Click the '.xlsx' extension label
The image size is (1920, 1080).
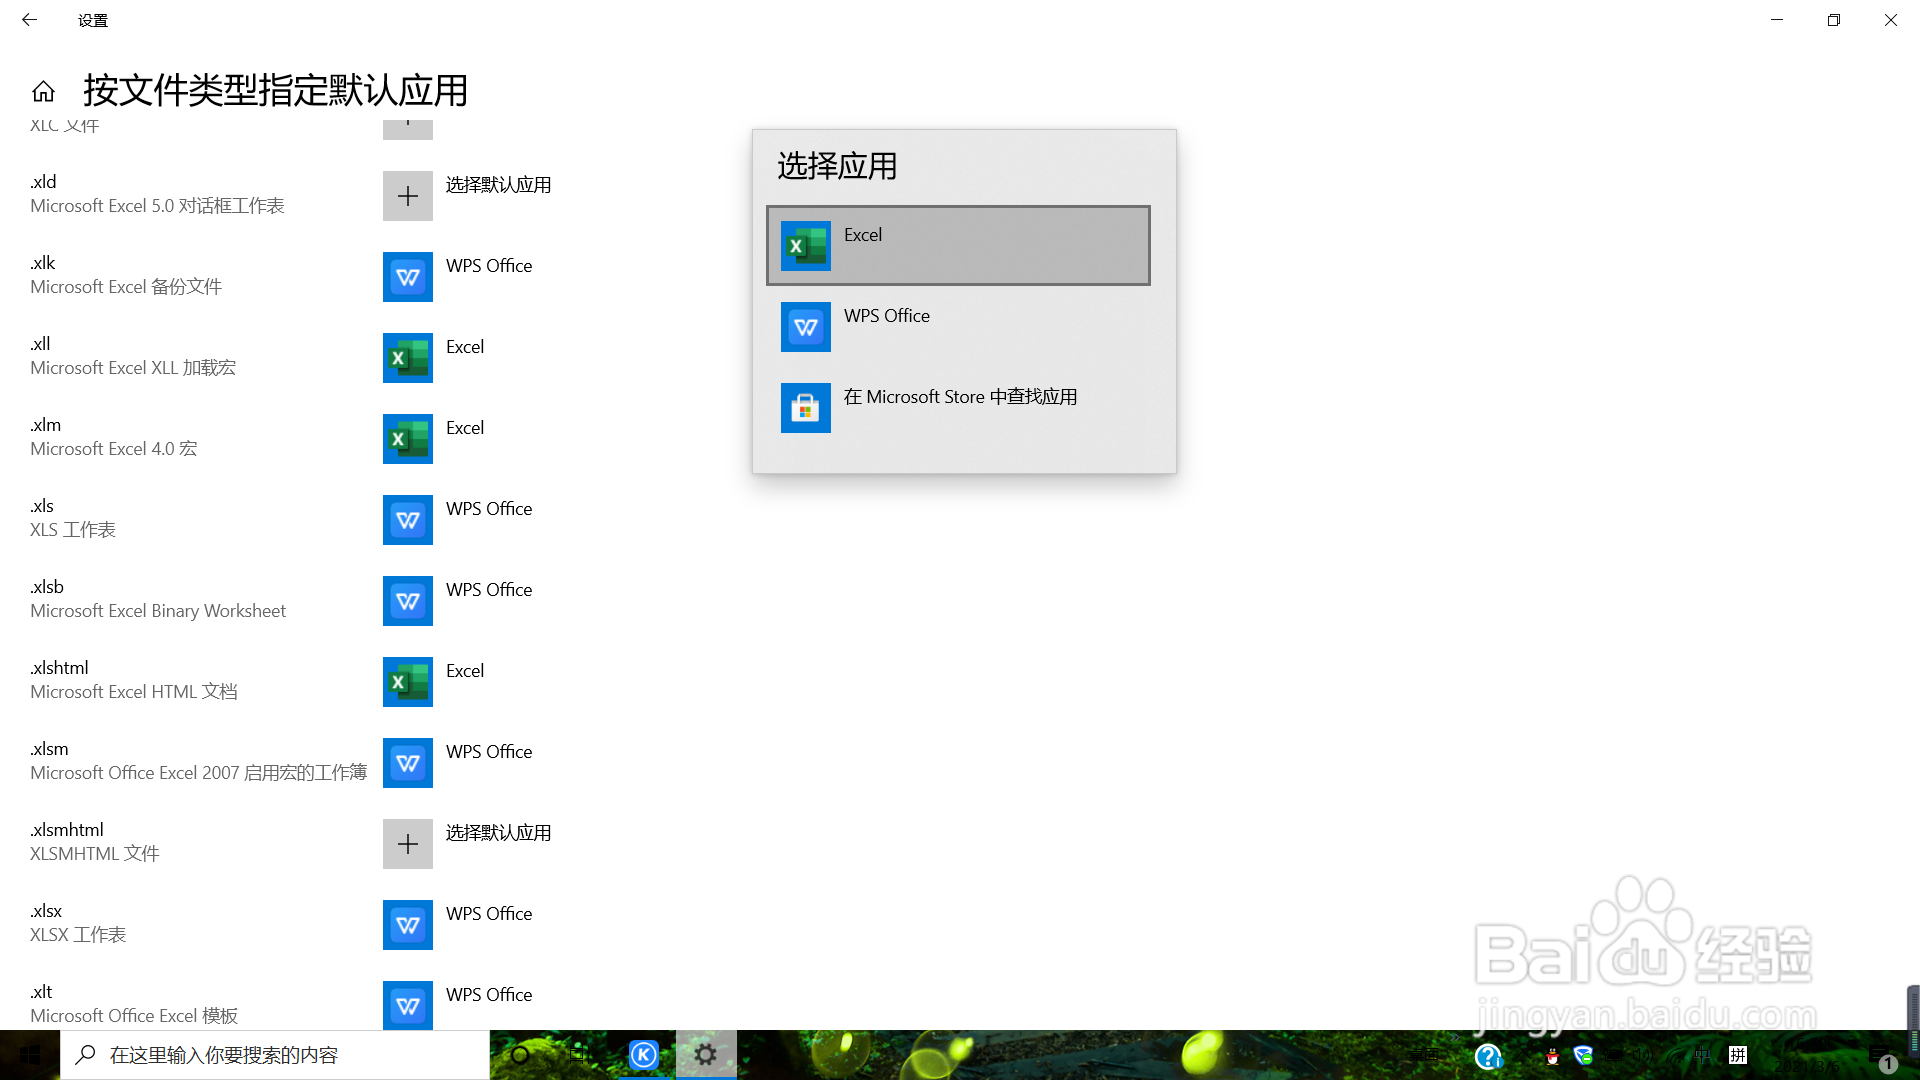click(46, 911)
